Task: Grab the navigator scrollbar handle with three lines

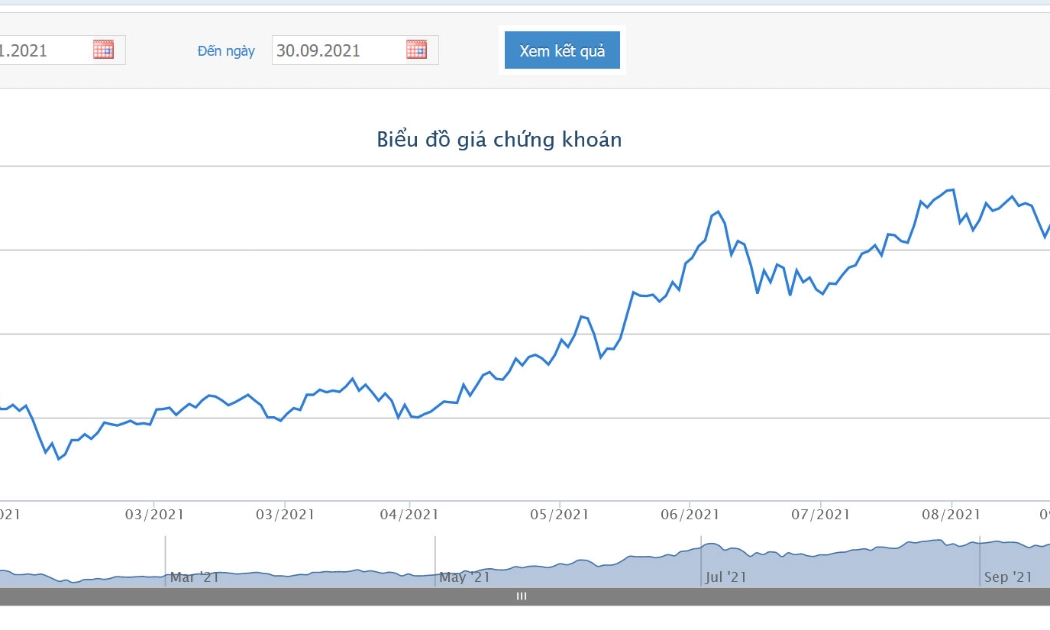Action: point(521,596)
